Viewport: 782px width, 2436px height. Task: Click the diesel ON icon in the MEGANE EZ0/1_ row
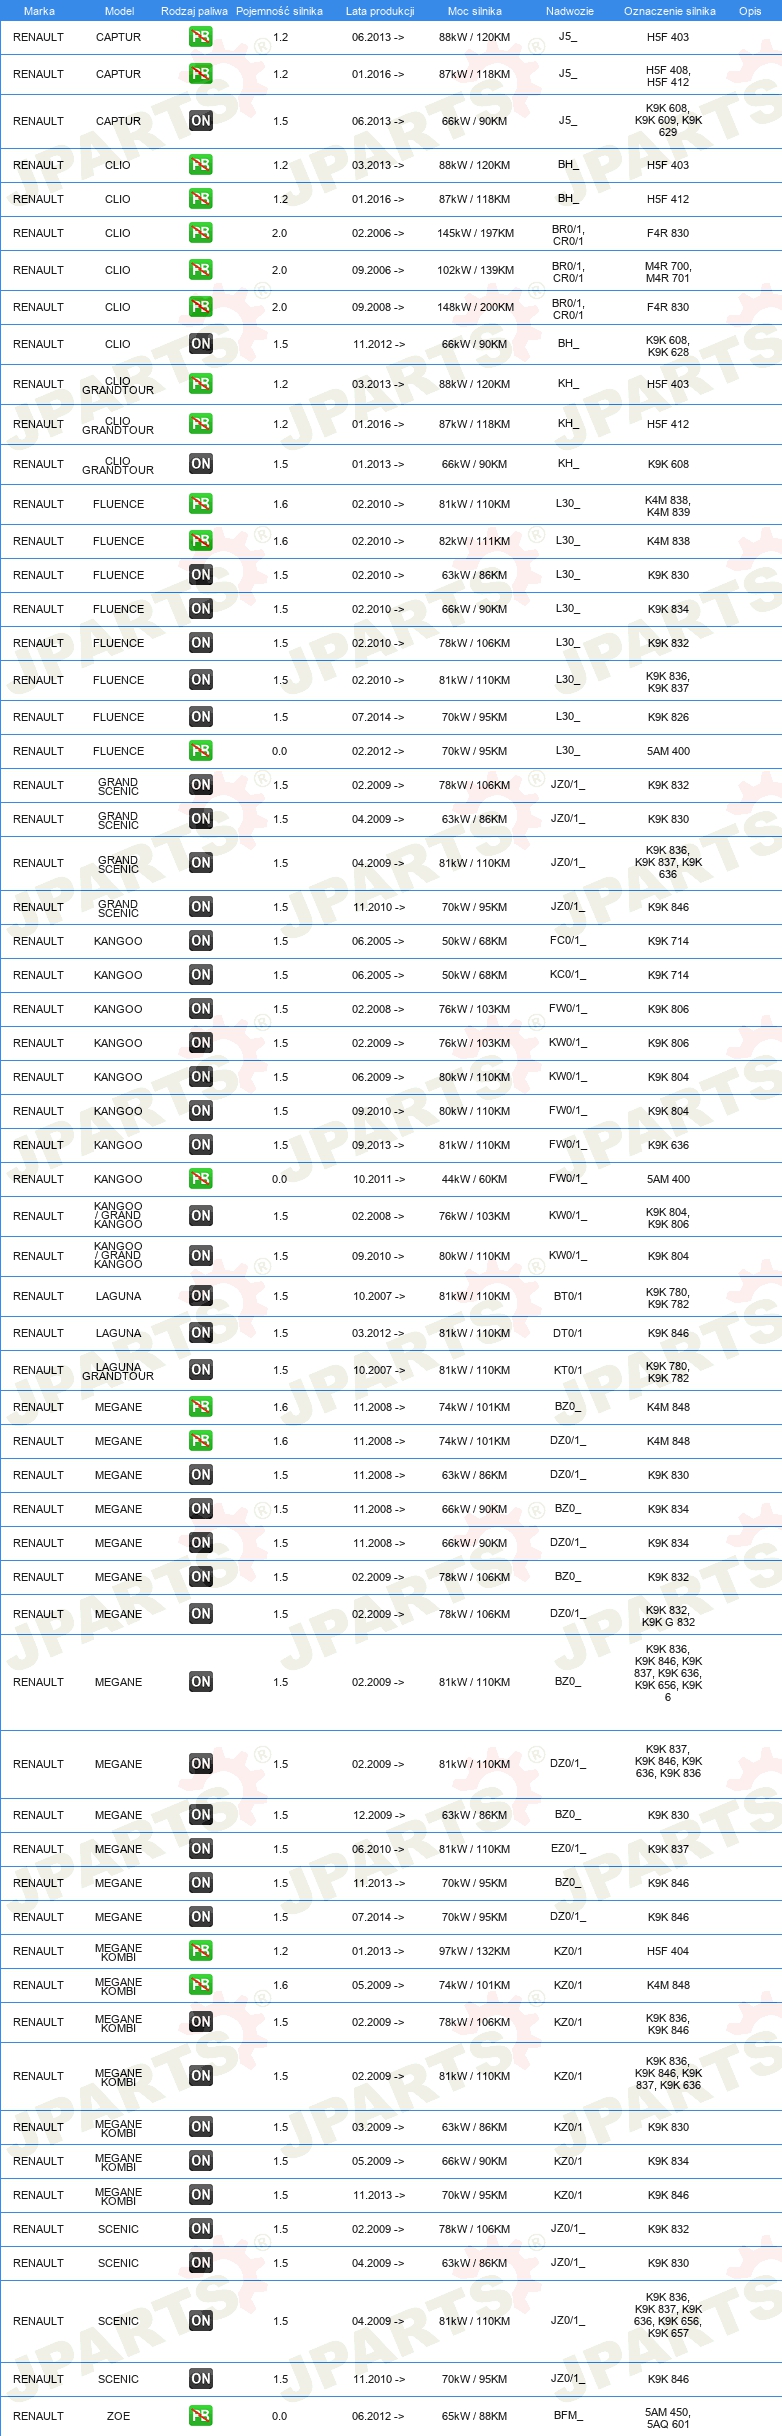(x=200, y=1849)
